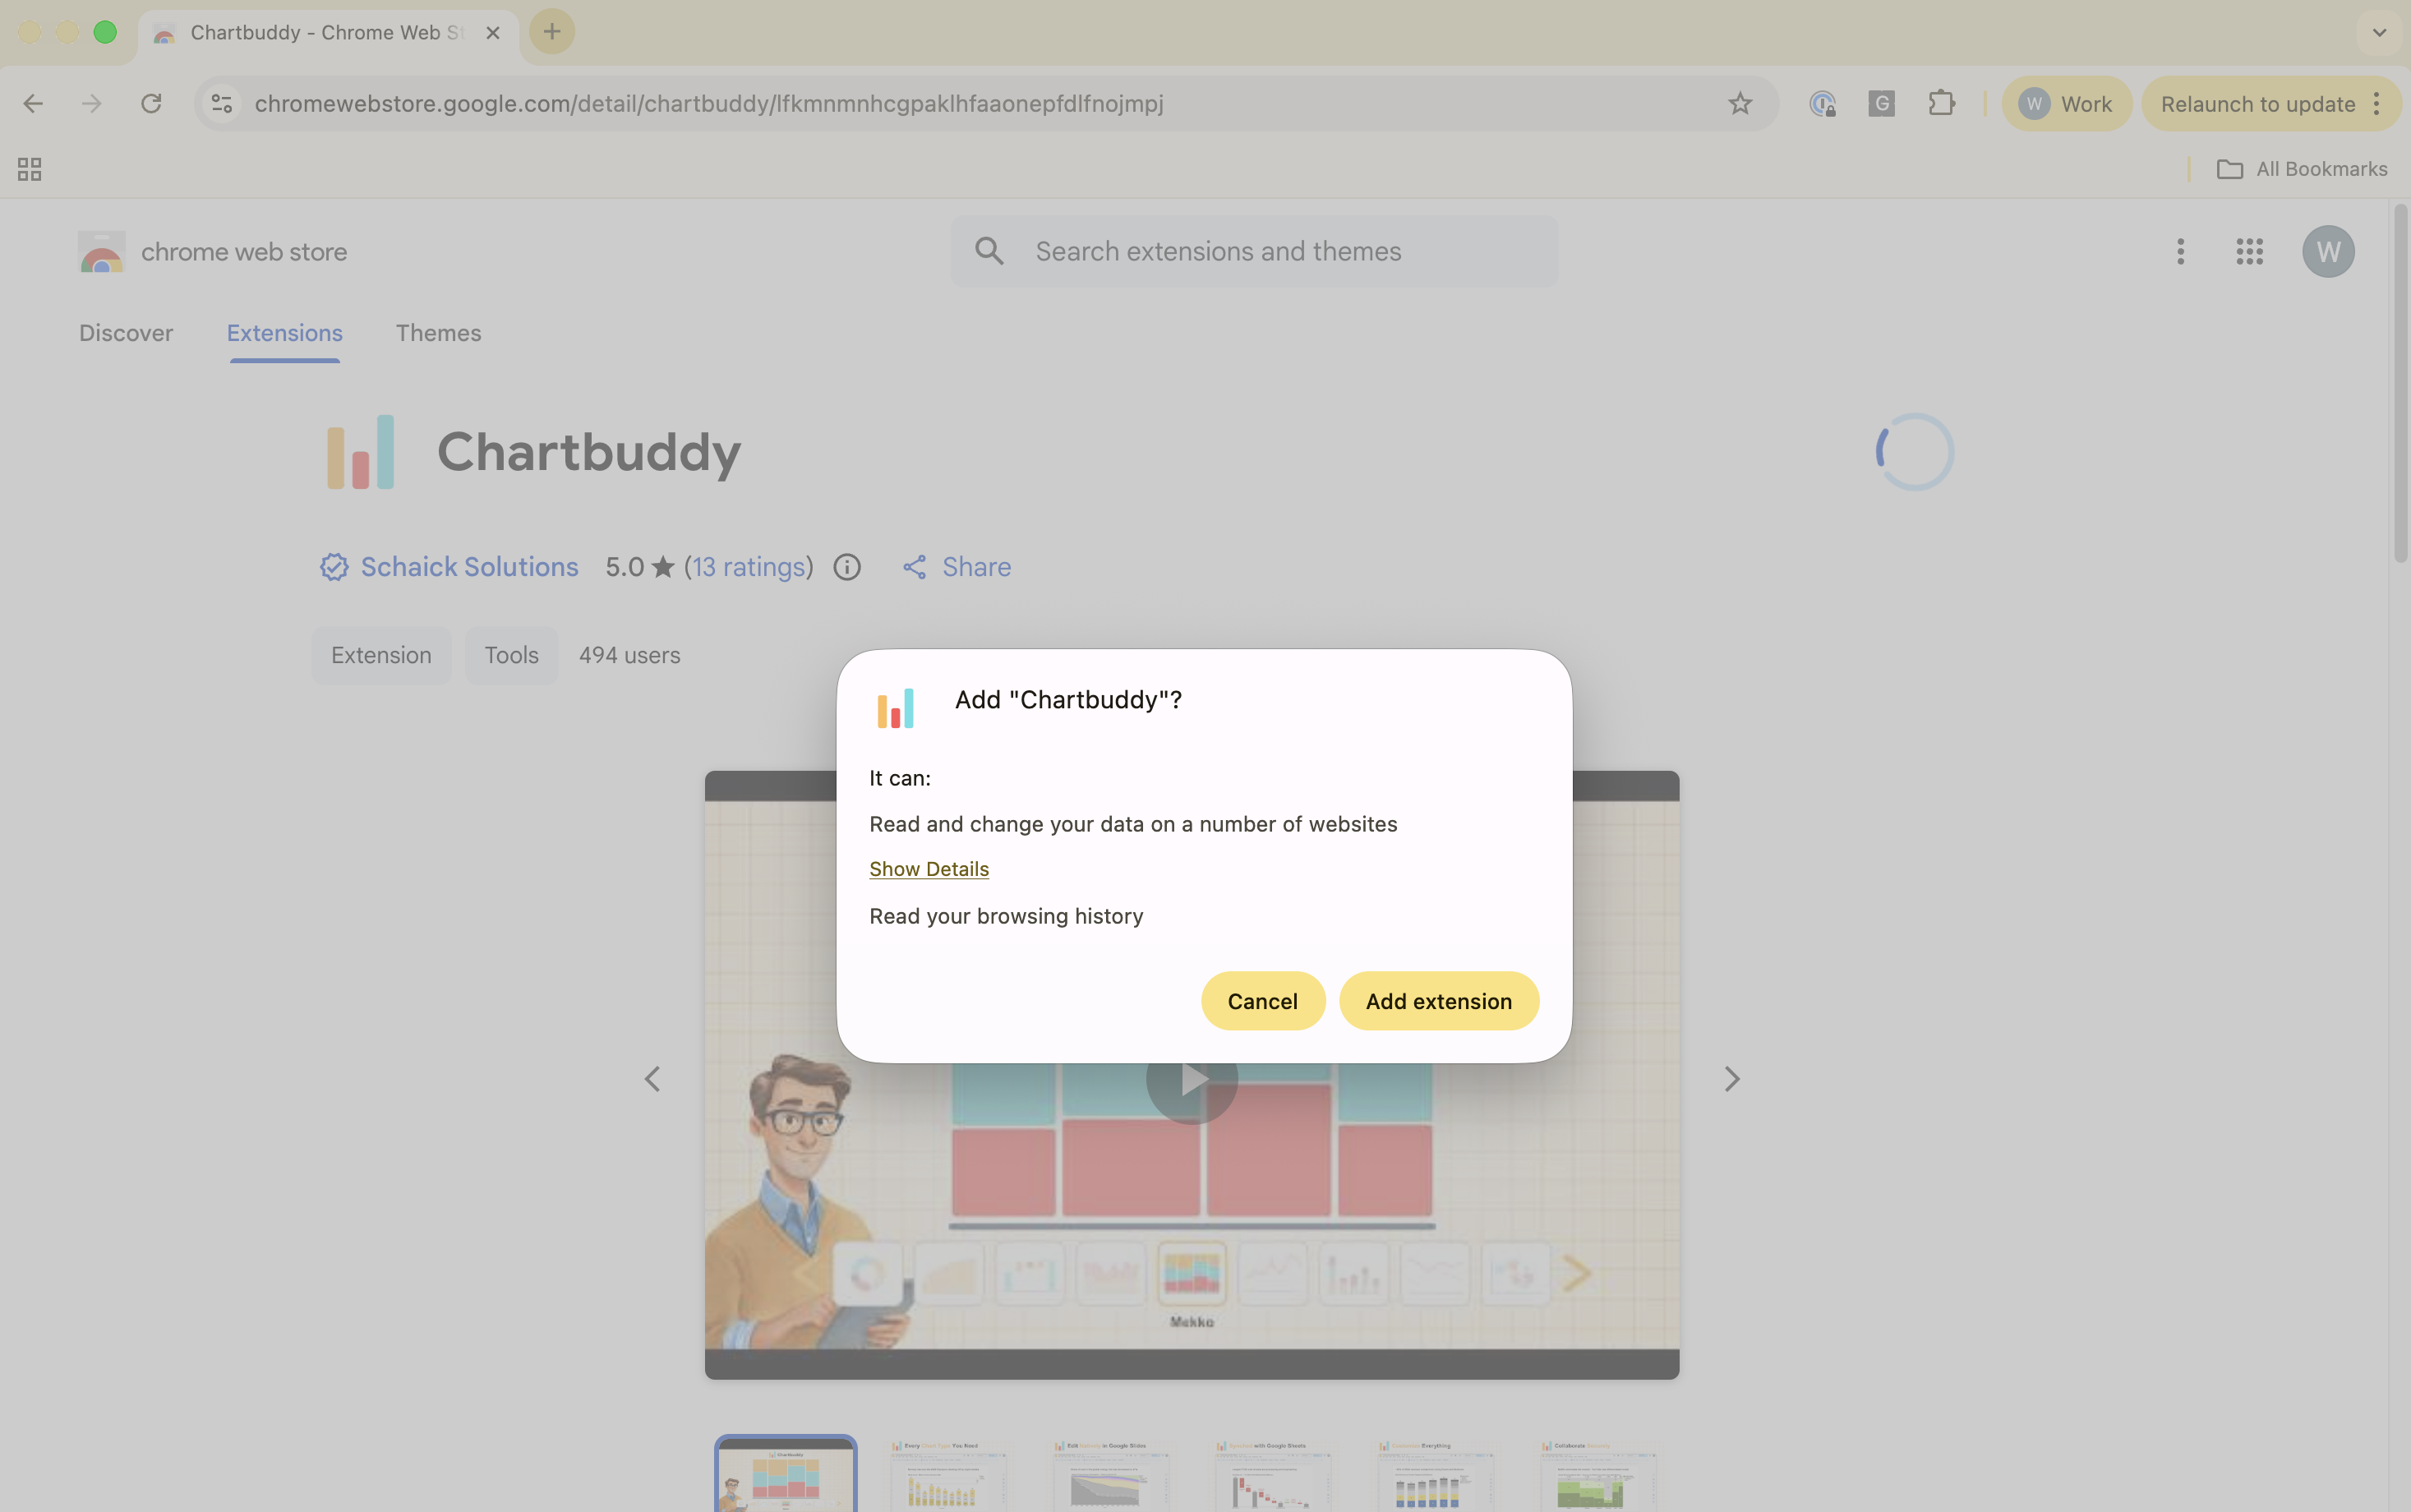The height and width of the screenshot is (1512, 2411).
Task: Switch to the Themes tab
Action: 438,333
